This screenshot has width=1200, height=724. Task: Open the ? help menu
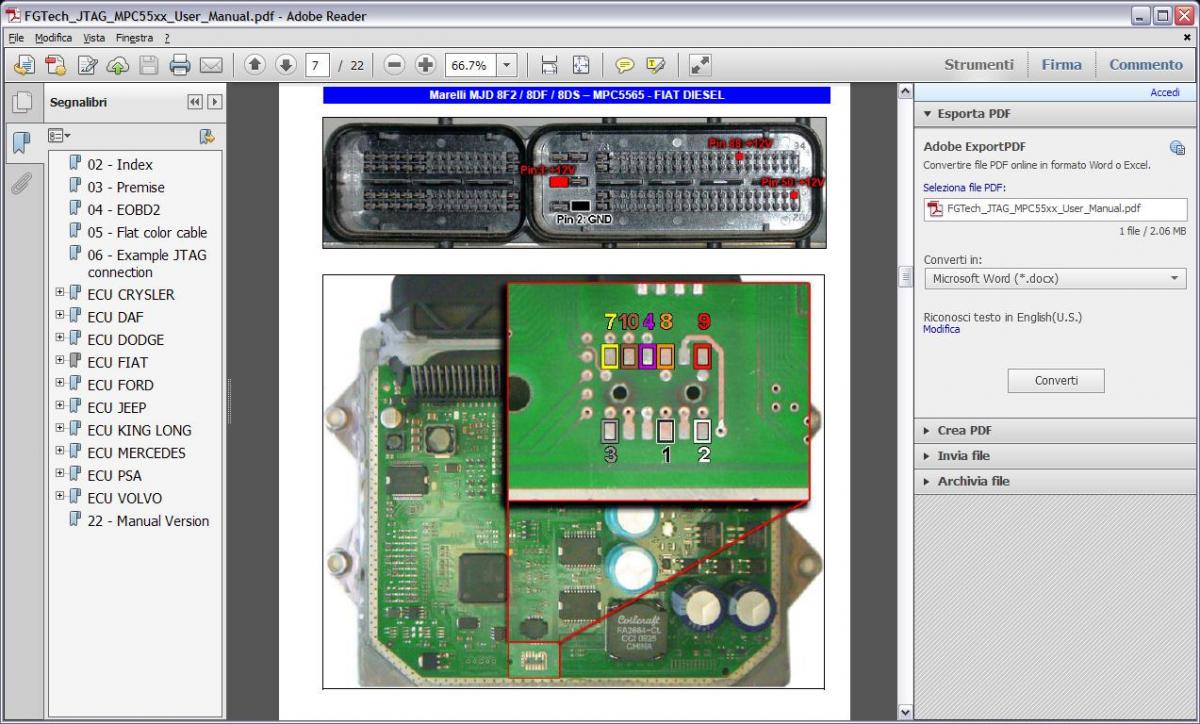click(x=167, y=38)
